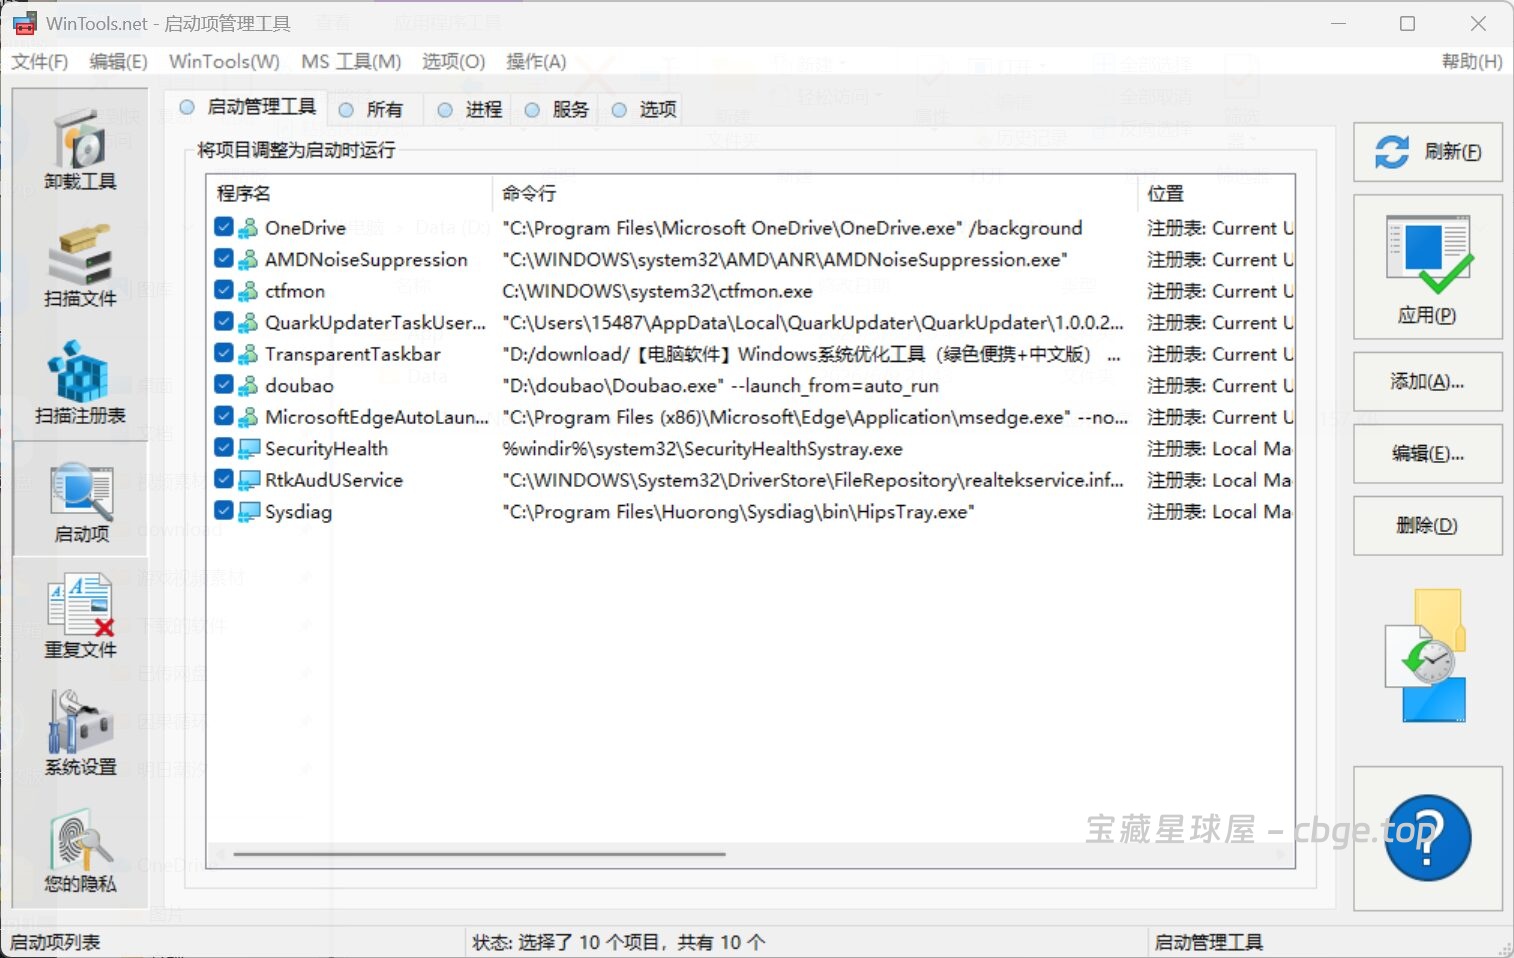Select the HipsTray.exe command line text
Screen dimensions: 1514x958
738,512
